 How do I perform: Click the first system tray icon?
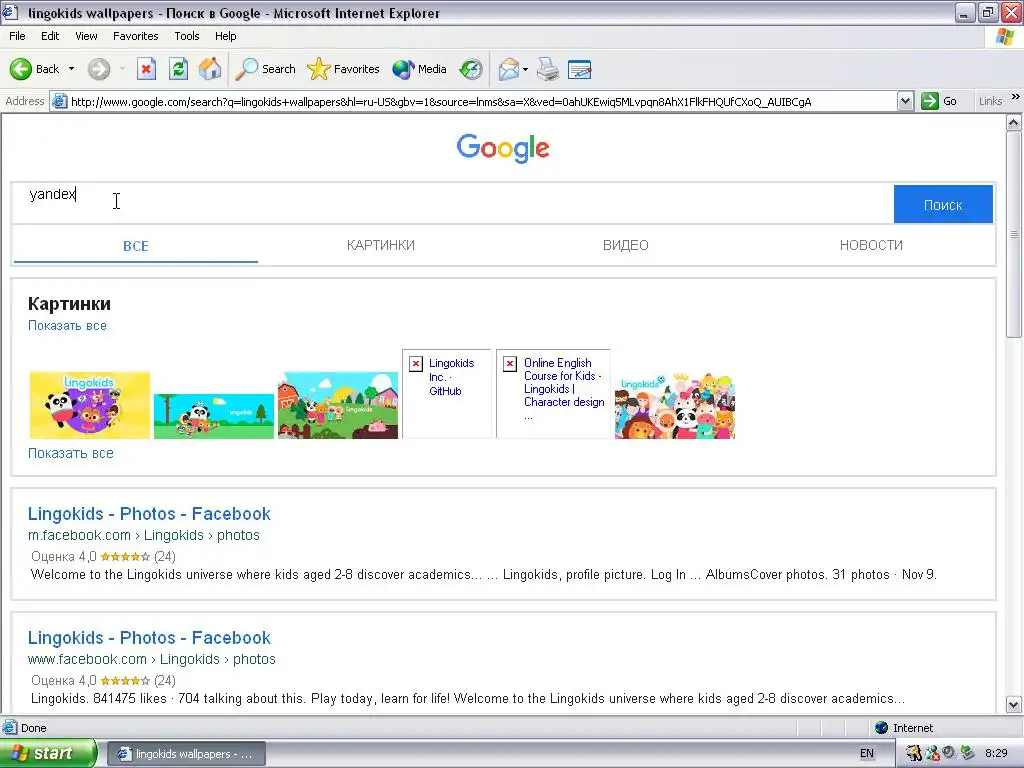click(912, 754)
